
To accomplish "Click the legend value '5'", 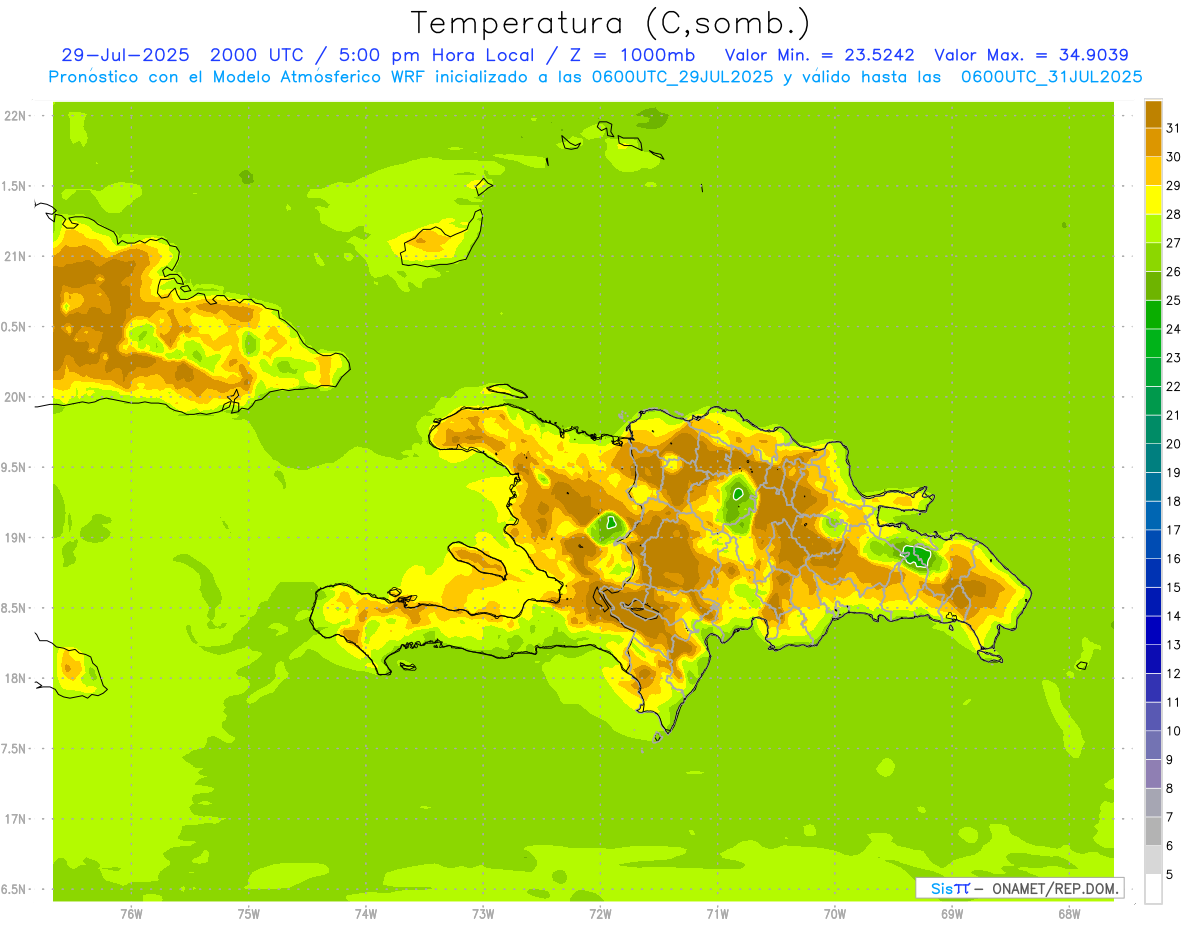I will click(x=1171, y=874).
